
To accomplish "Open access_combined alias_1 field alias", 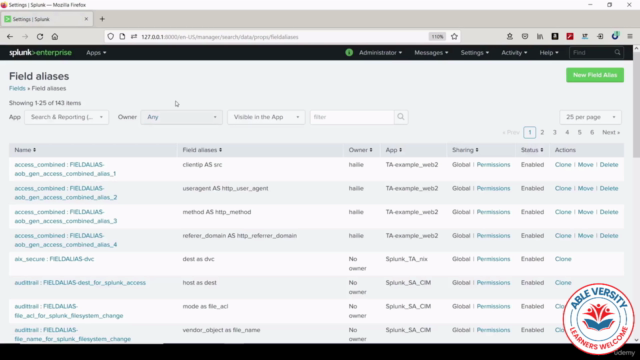I will click(x=65, y=169).
